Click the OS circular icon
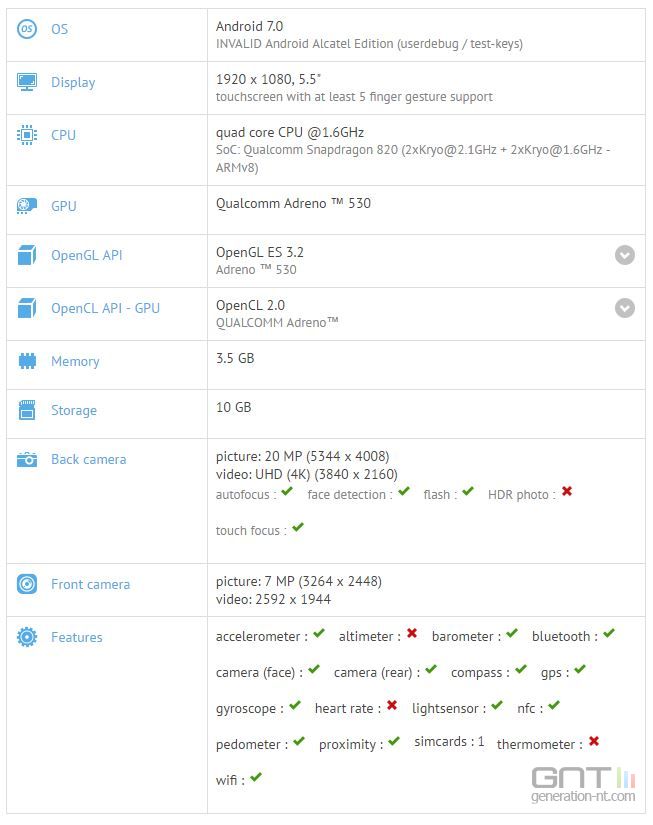The image size is (653, 825). (x=27, y=29)
